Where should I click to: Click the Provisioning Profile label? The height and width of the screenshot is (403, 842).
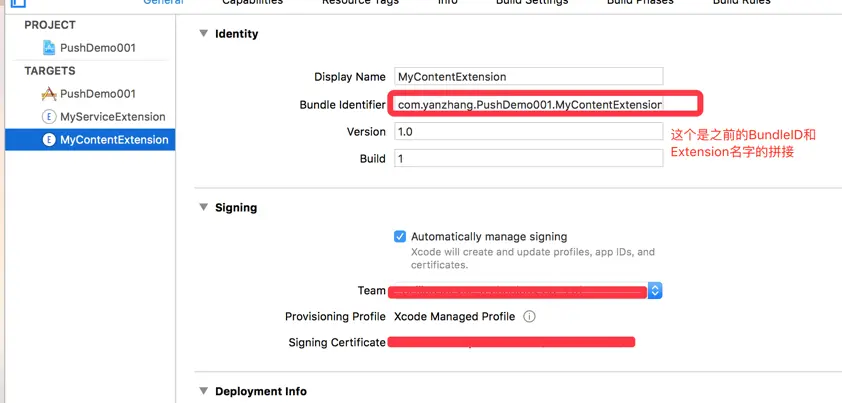click(335, 316)
